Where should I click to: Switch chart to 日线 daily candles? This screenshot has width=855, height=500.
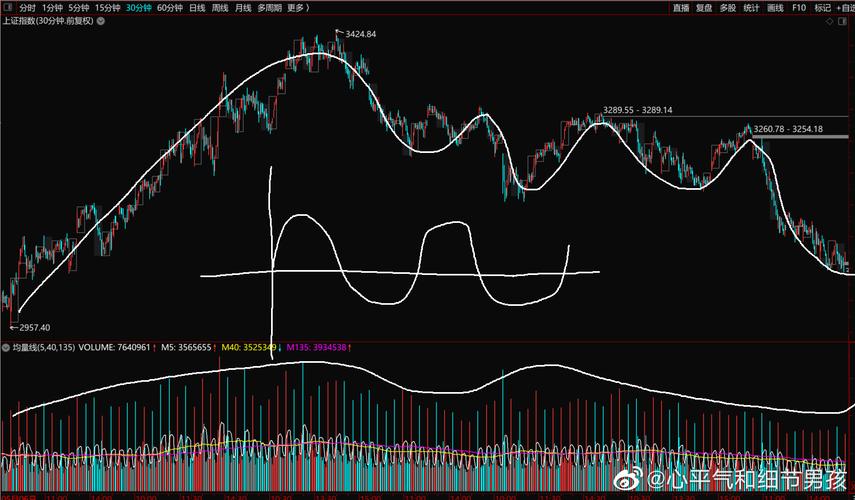(x=196, y=7)
